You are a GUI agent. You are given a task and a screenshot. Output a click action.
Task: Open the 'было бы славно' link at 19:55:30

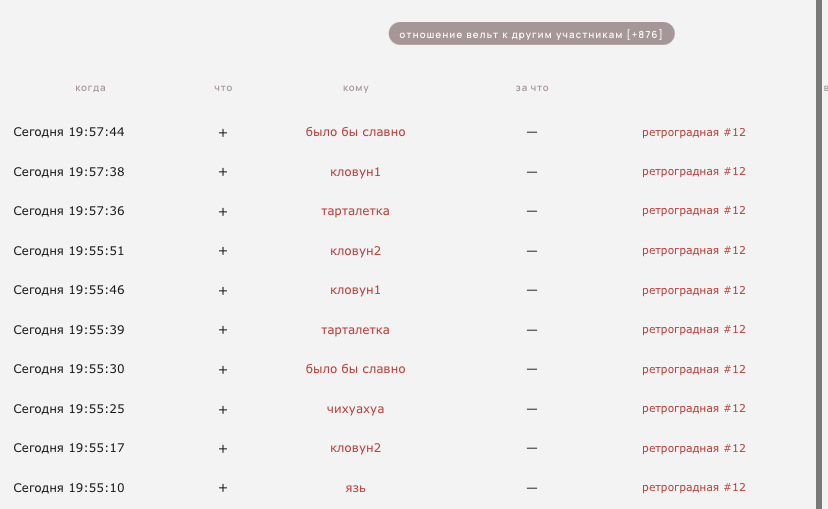point(355,369)
